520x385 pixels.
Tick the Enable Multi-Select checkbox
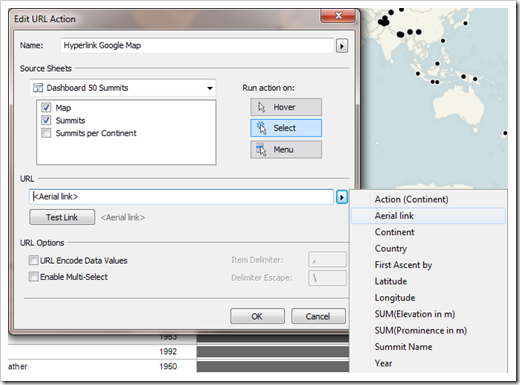click(x=33, y=276)
